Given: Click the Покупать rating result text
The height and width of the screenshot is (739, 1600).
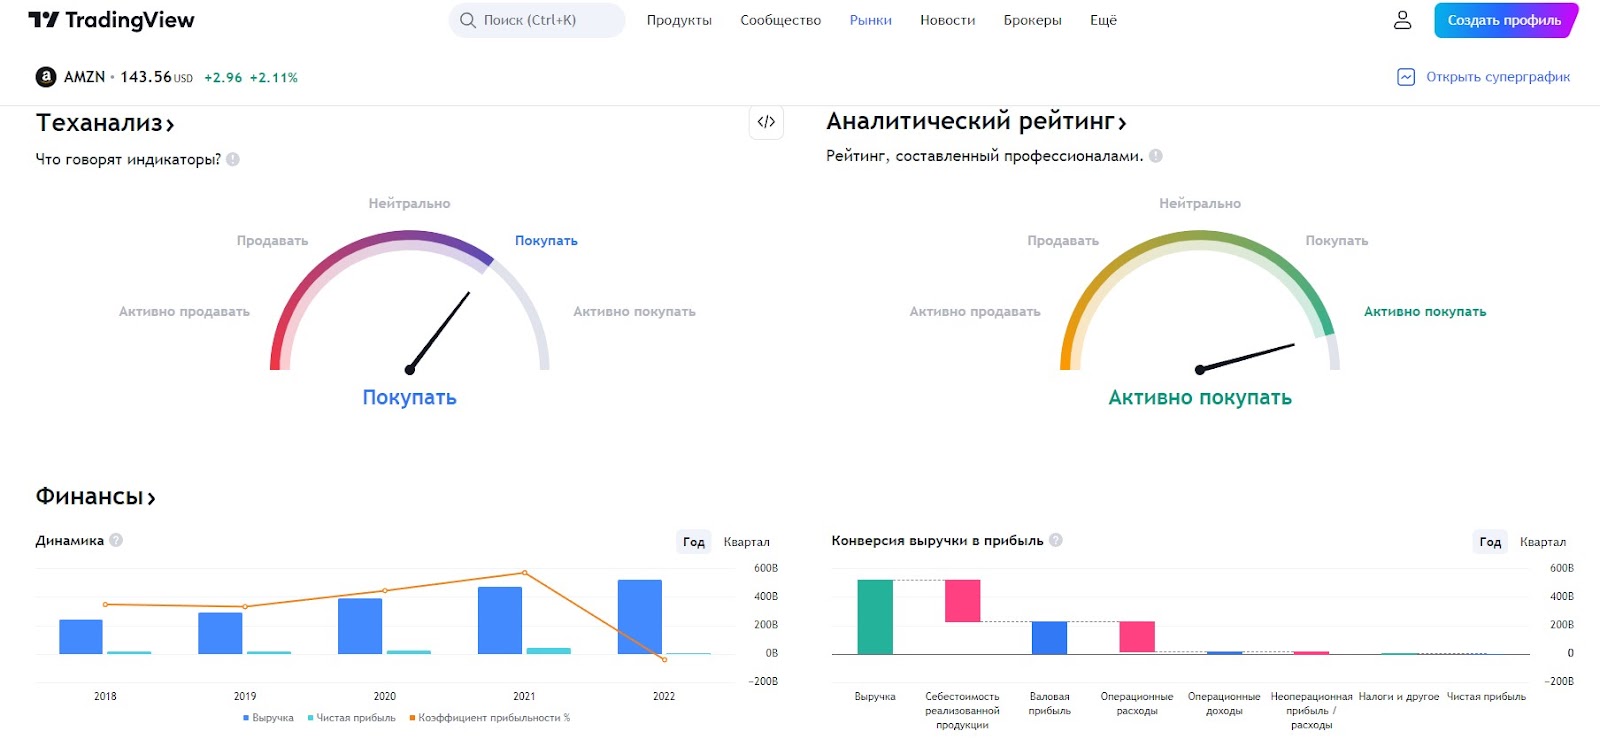Looking at the screenshot, I should pyautogui.click(x=409, y=398).
